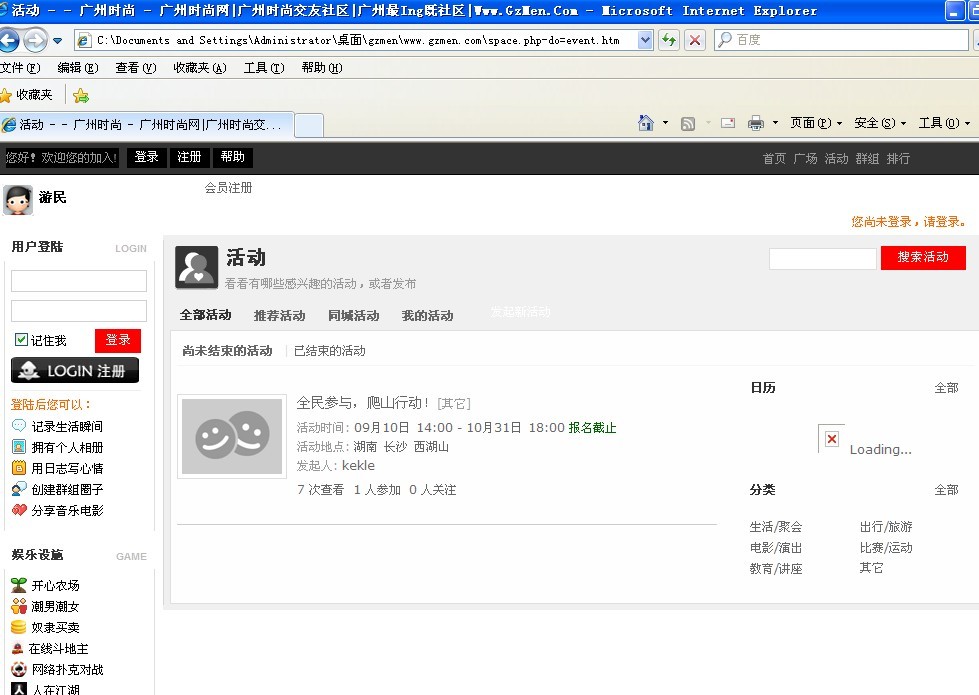Switch to the 推荐活动 tab

click(280, 315)
